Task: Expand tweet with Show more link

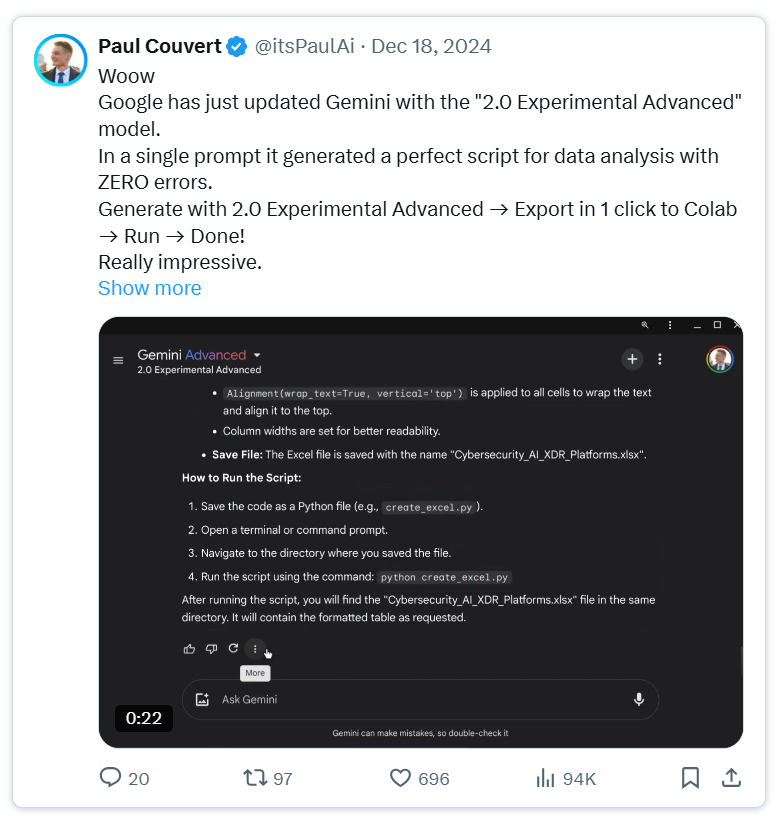Action: [150, 288]
